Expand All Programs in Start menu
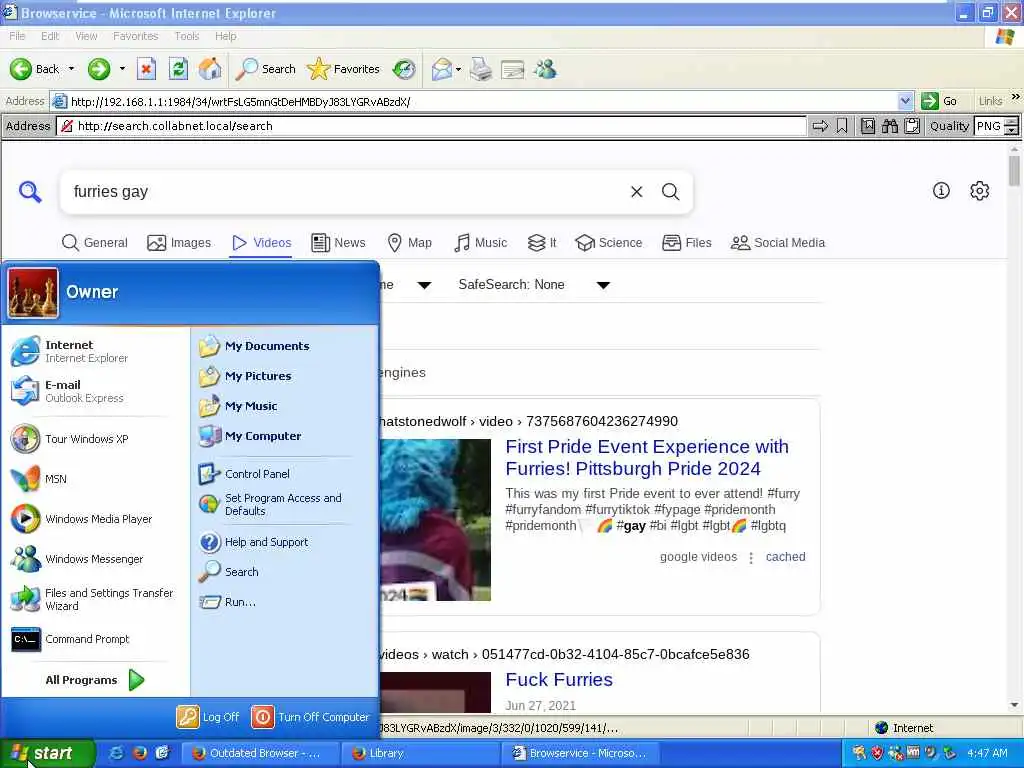 95,680
